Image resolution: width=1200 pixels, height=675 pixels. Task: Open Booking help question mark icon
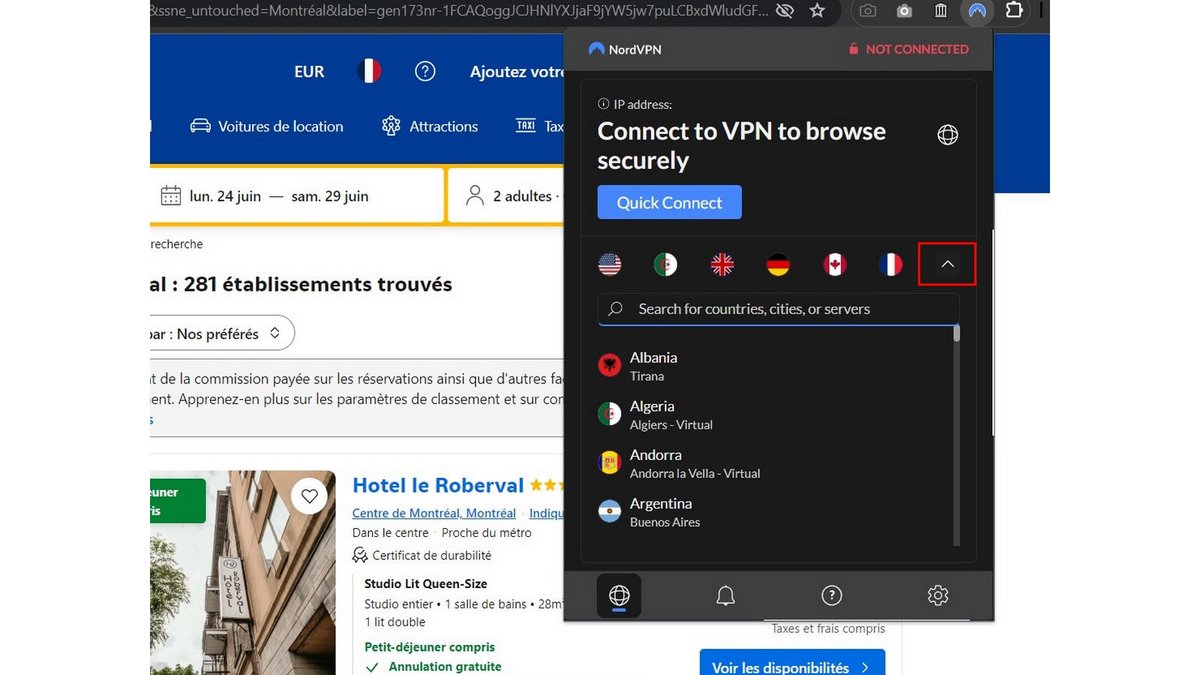click(x=425, y=71)
